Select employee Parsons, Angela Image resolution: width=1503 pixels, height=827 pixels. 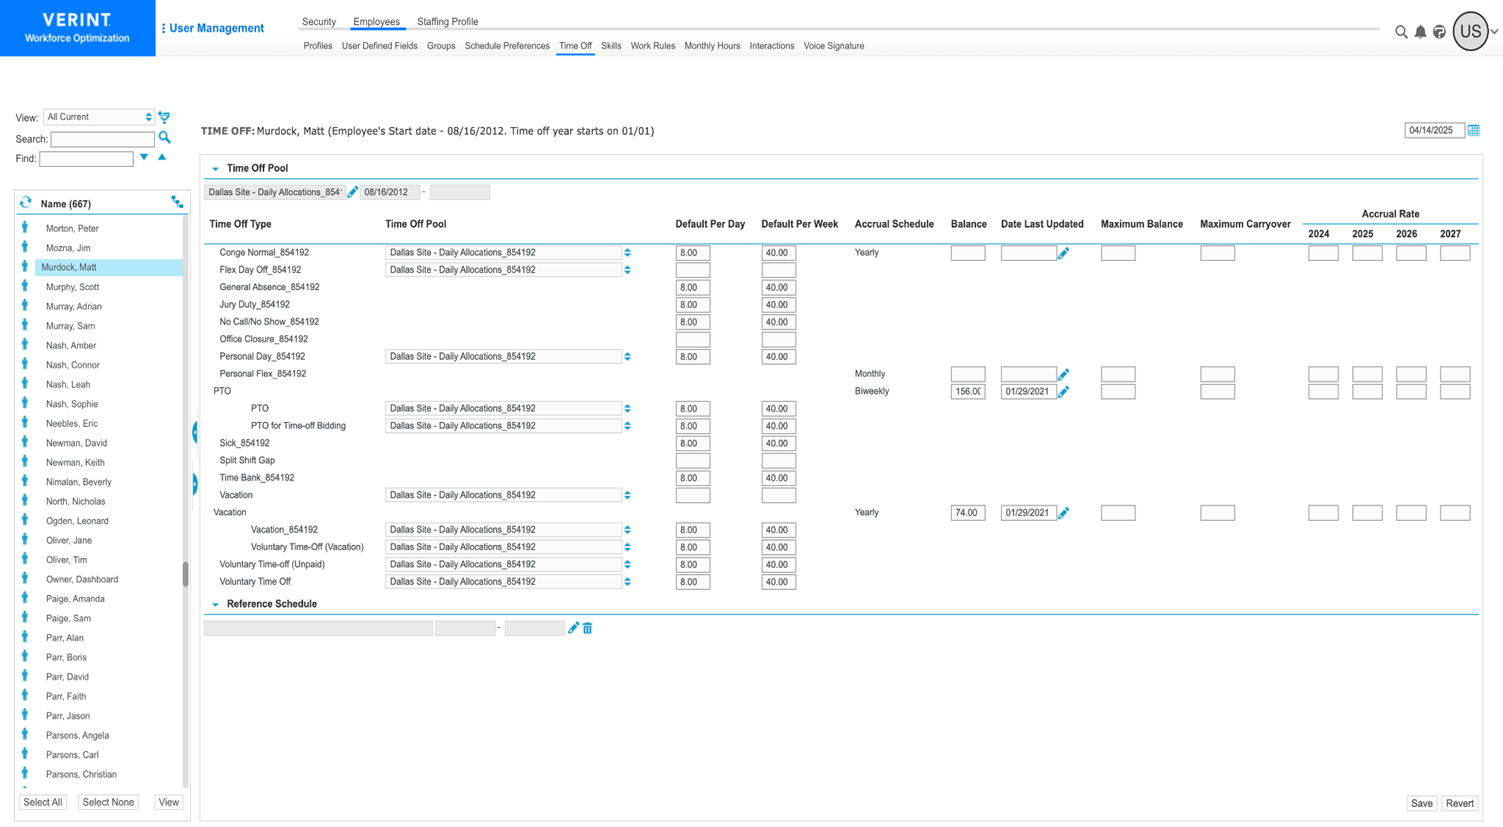pyautogui.click(x=77, y=735)
